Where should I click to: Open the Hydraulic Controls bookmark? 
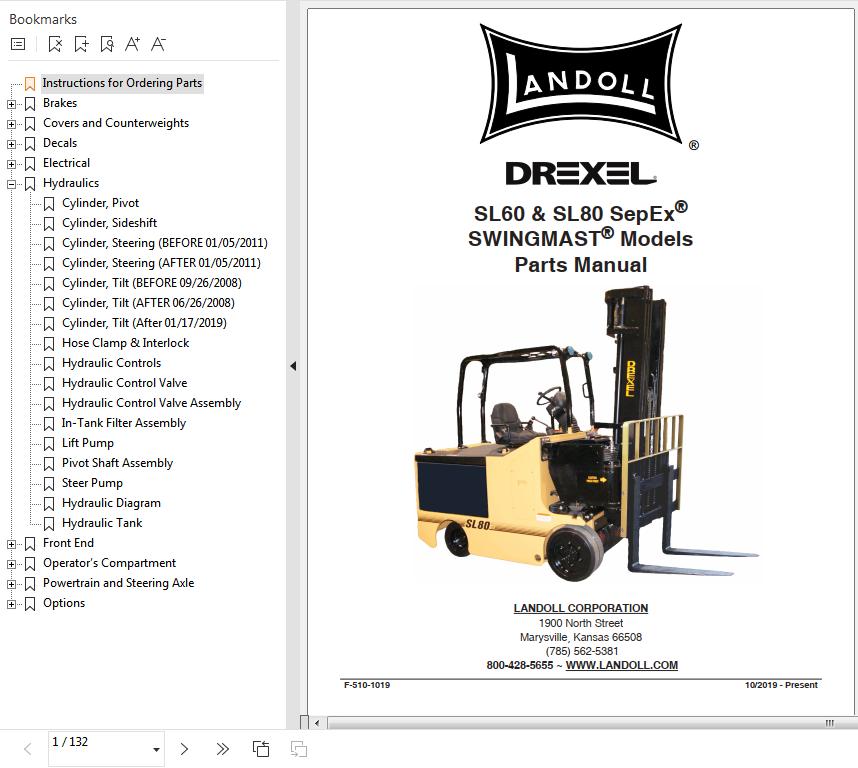pos(112,363)
